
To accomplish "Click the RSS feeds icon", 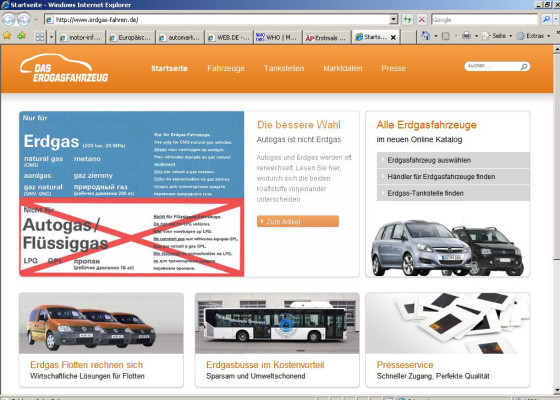I will 446,36.
